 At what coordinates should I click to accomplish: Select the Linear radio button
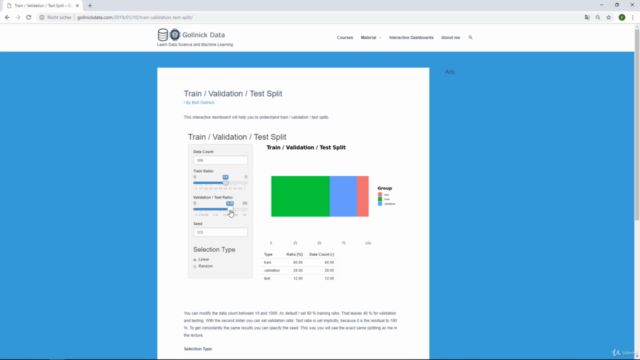(x=195, y=260)
